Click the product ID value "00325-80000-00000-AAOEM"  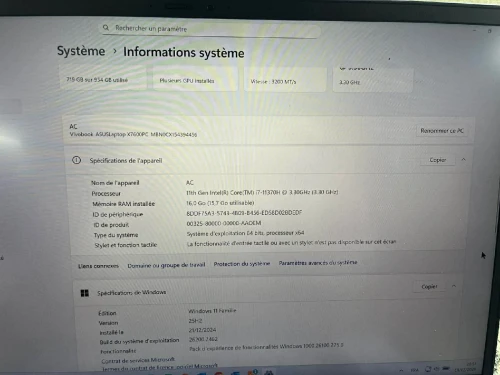click(x=224, y=223)
